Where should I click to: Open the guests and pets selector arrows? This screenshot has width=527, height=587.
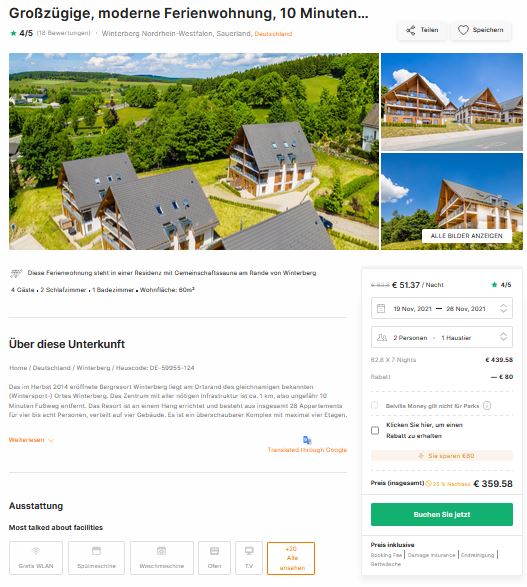[x=503, y=337]
